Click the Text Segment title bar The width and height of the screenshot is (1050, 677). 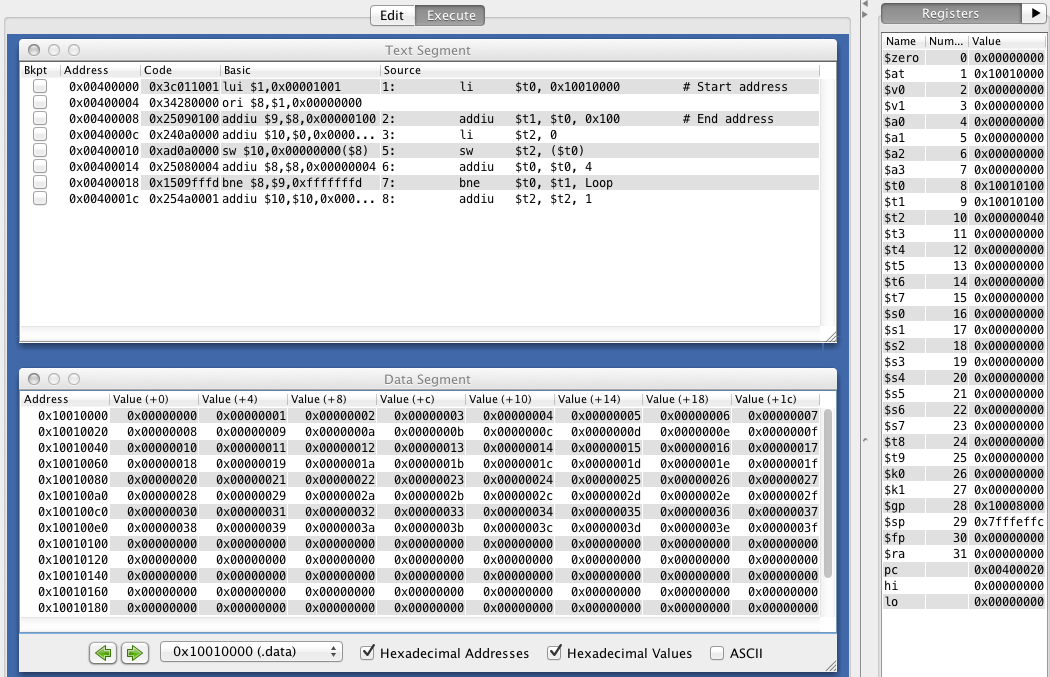click(427, 50)
